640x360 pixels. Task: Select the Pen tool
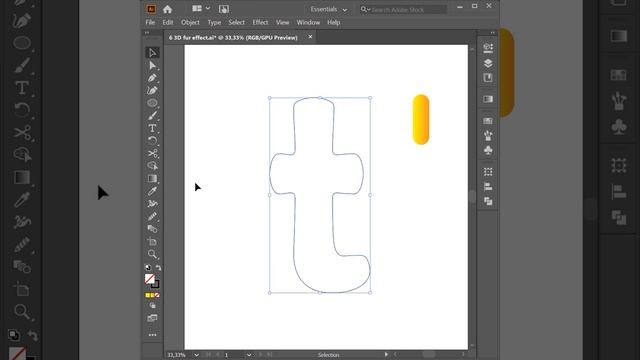click(152, 78)
